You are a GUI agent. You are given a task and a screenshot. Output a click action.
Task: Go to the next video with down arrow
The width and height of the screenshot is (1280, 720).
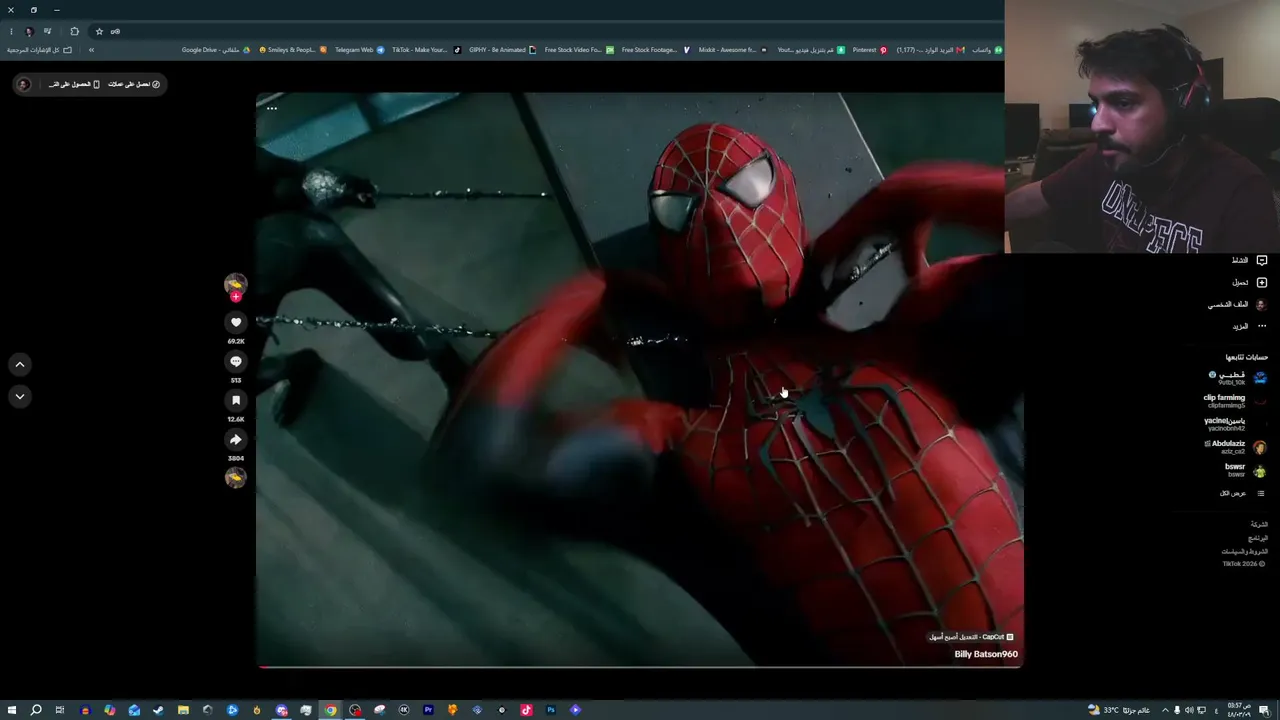(20, 397)
